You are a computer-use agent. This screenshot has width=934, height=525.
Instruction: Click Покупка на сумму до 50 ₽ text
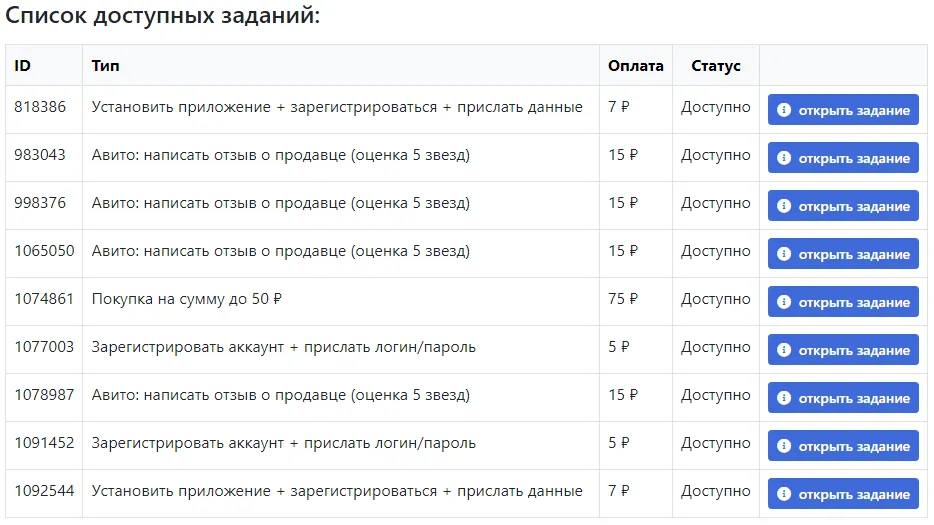pyautogui.click(x=194, y=299)
